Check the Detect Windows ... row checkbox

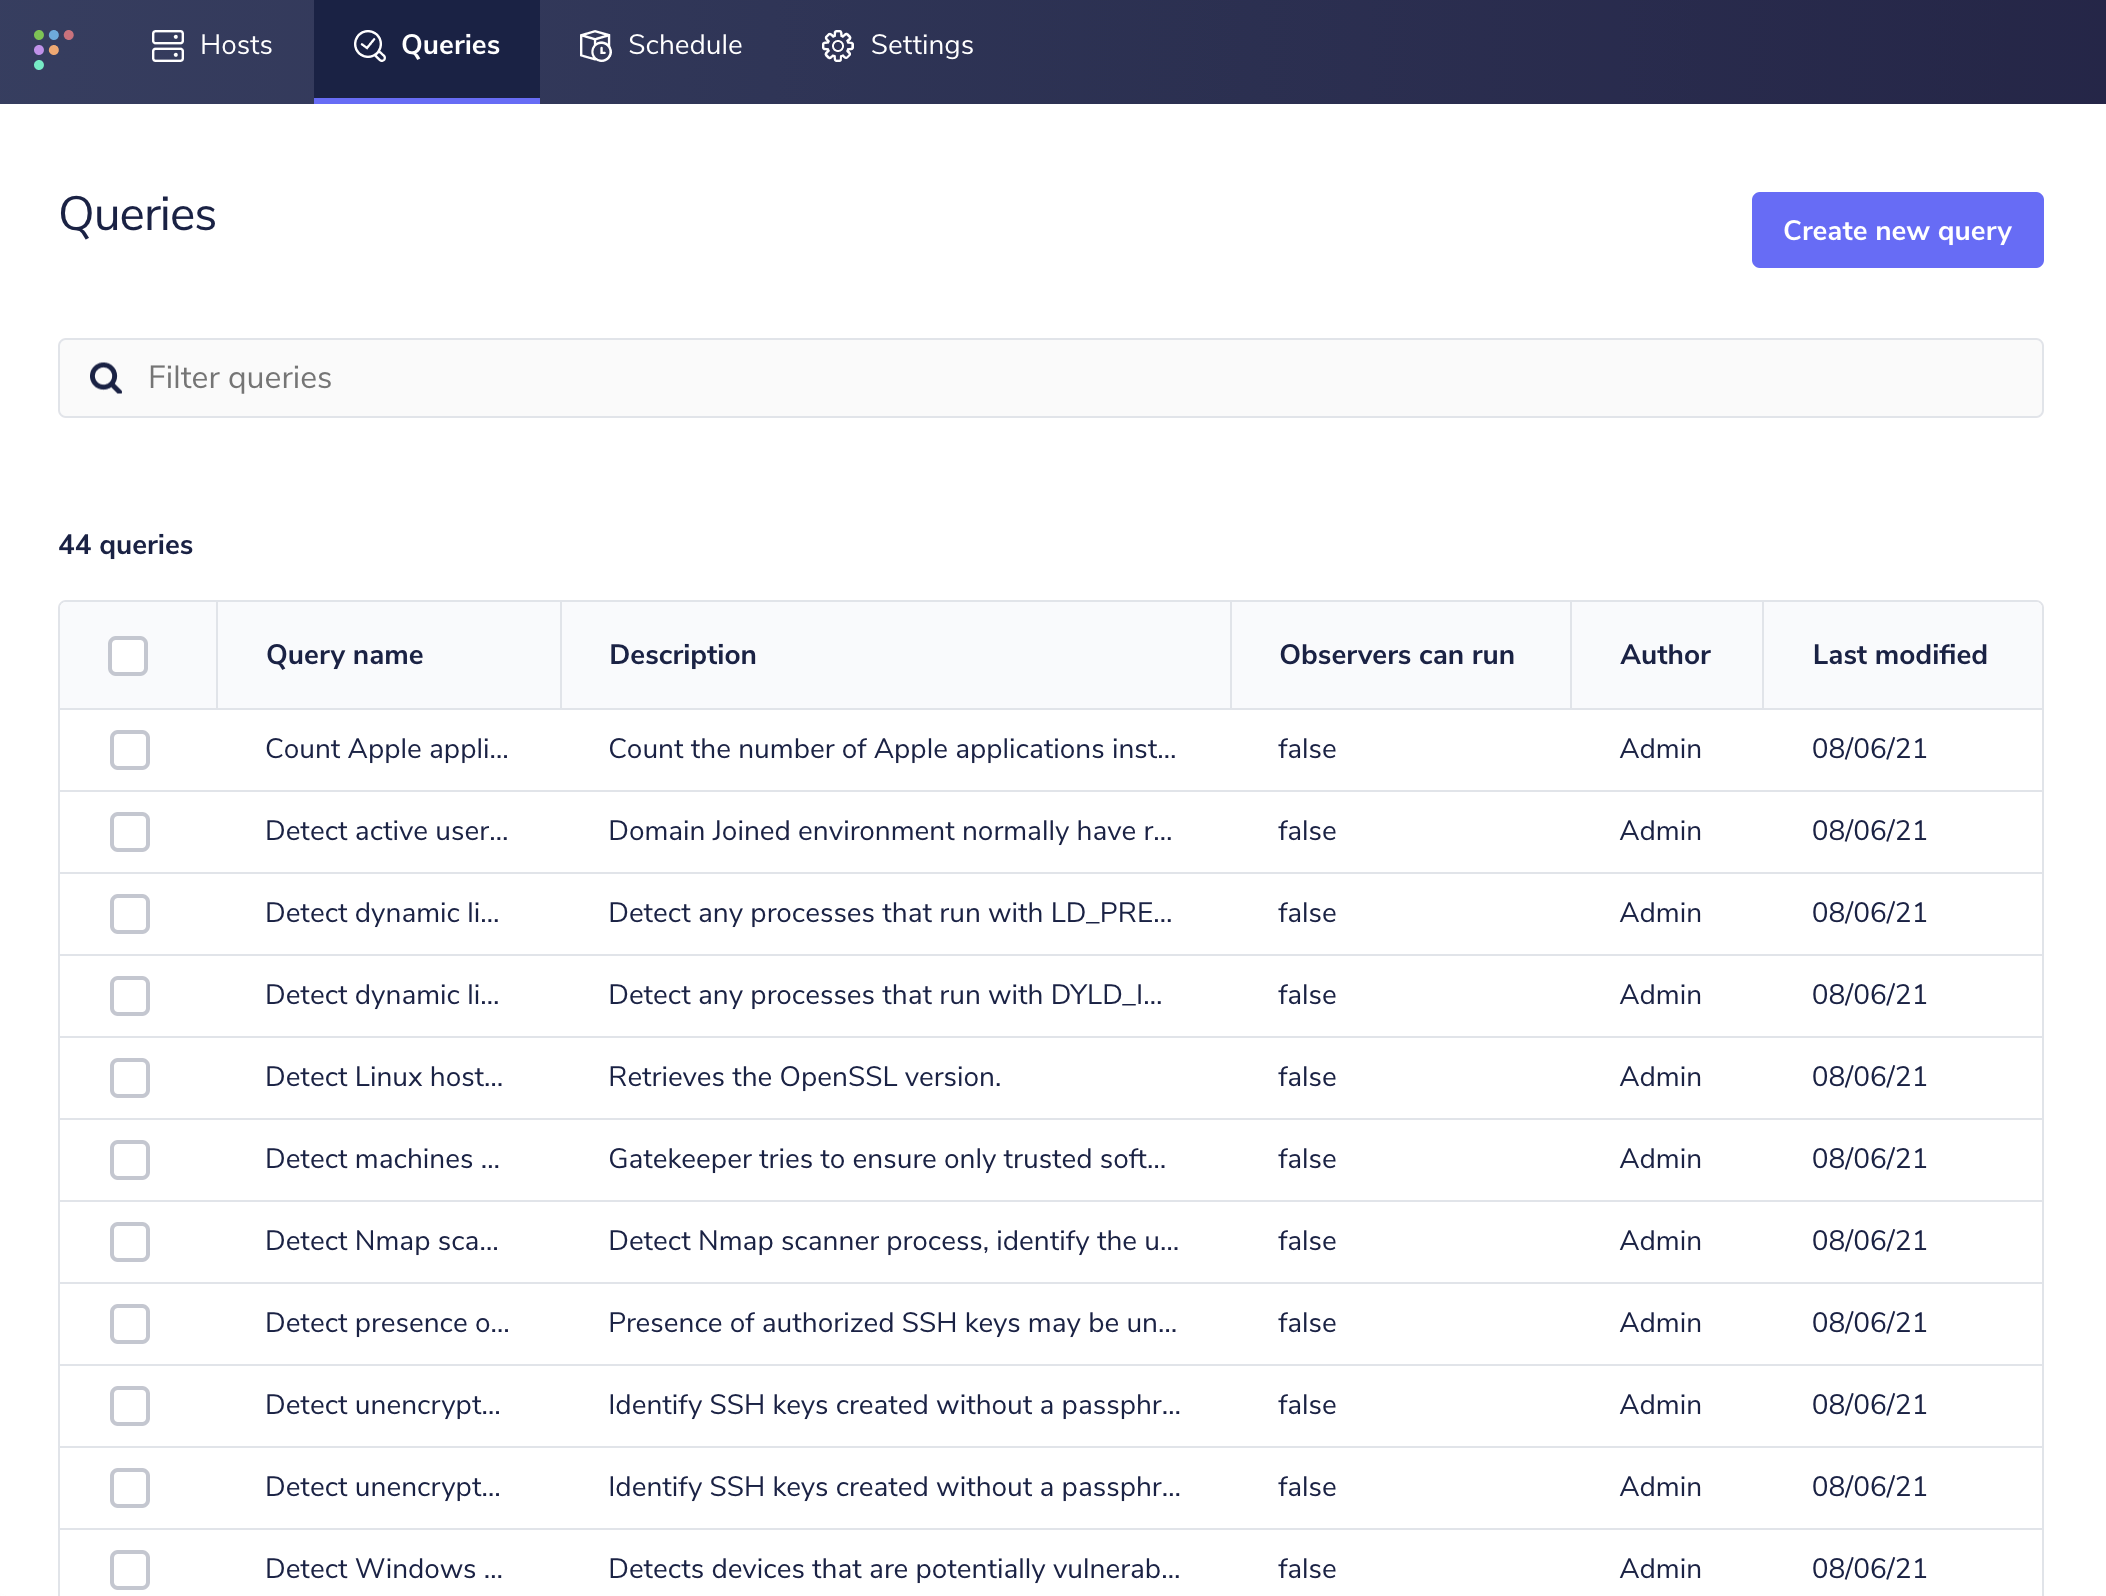(x=130, y=1570)
